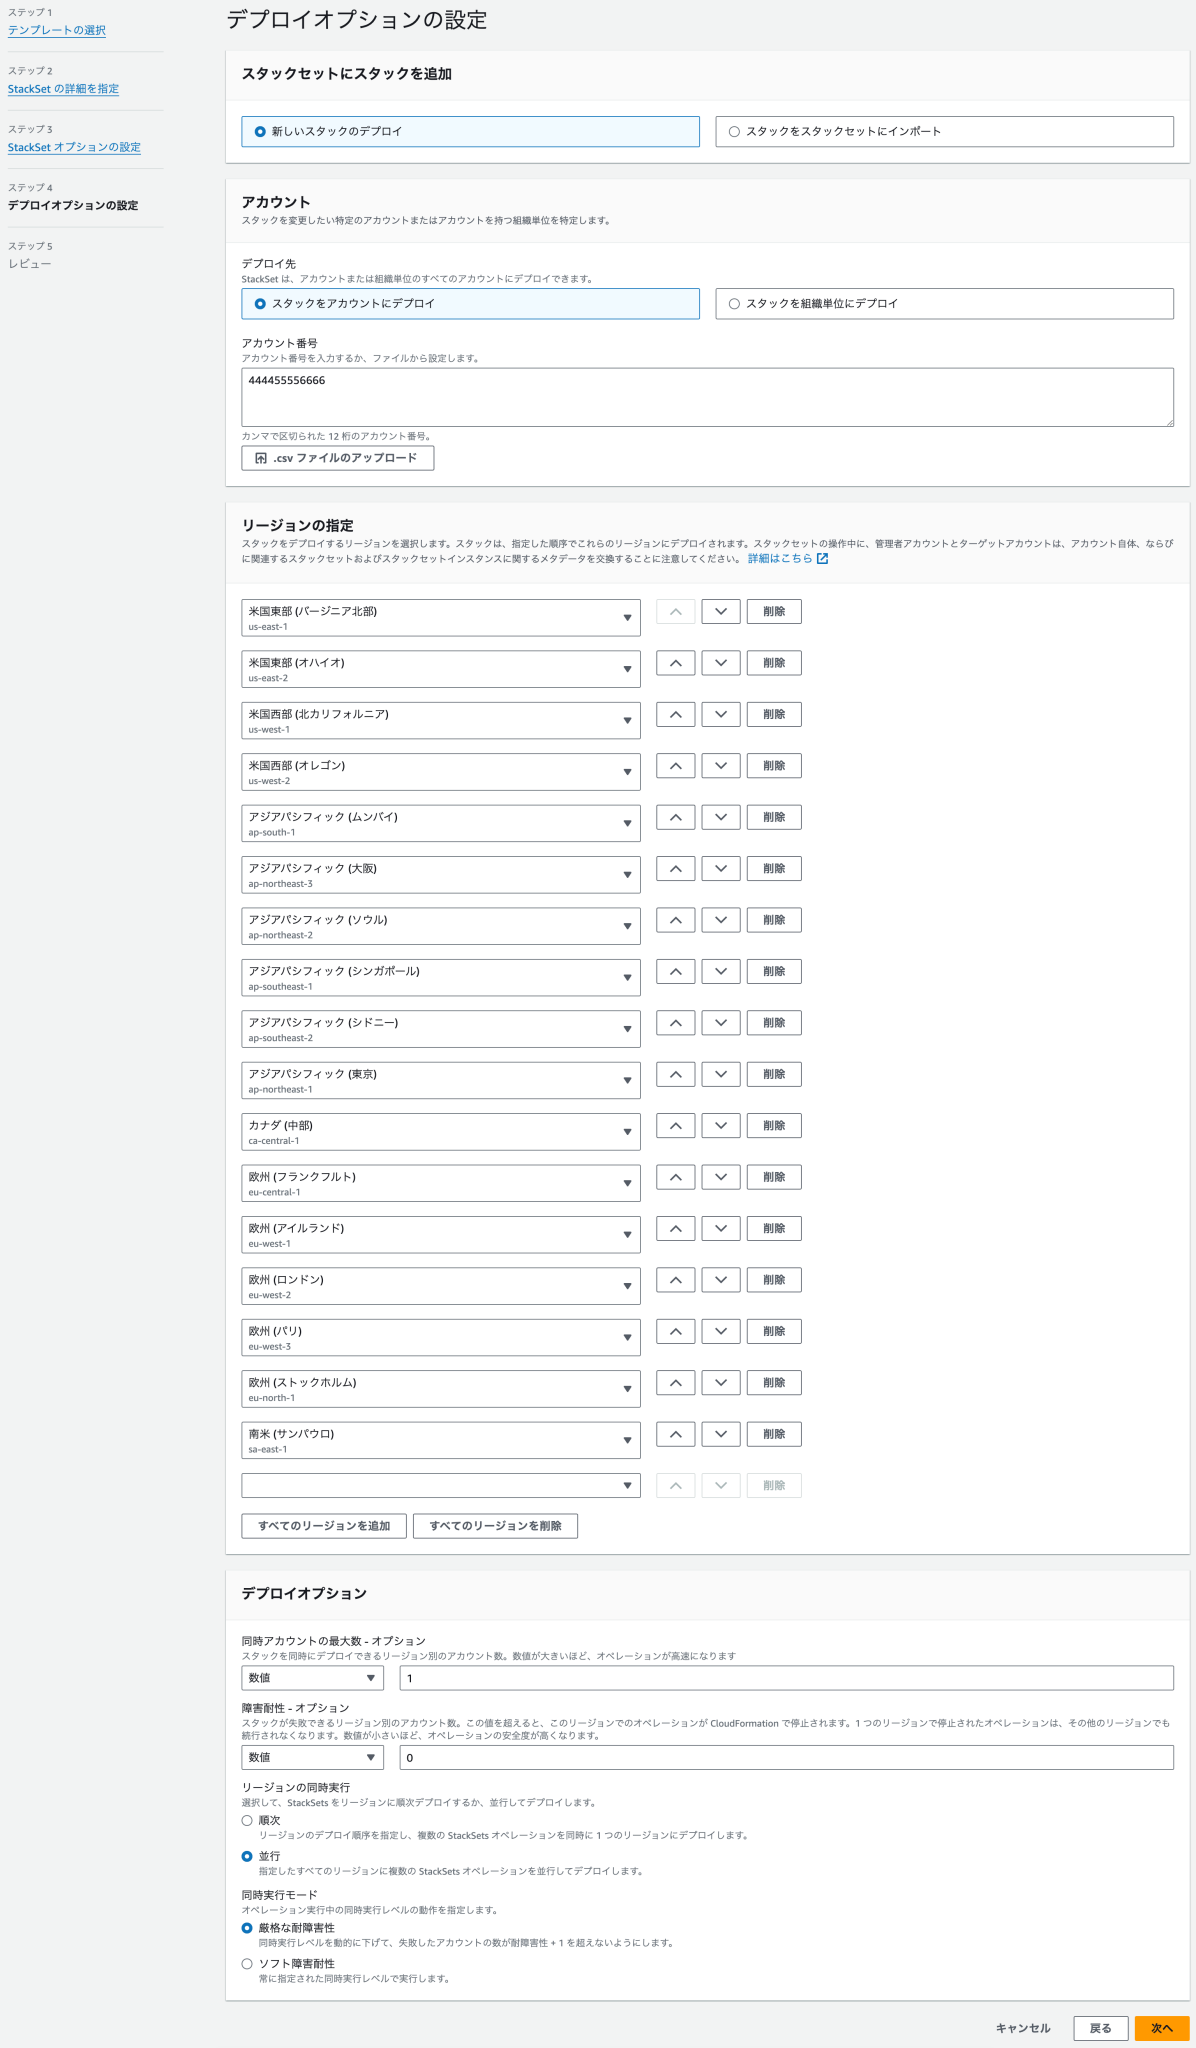Move the ap-south-1 Mumbai region up
Screen dimensions: 1196x2048
pos(675,817)
